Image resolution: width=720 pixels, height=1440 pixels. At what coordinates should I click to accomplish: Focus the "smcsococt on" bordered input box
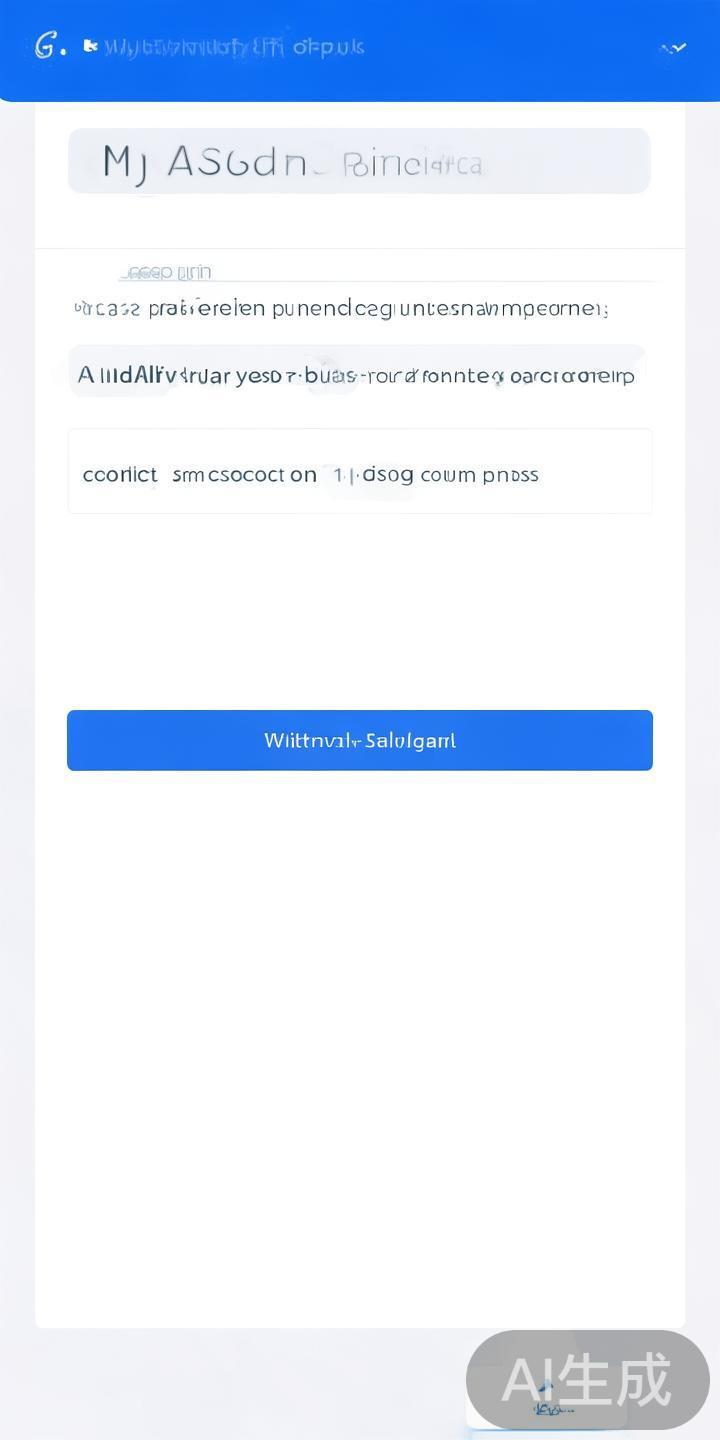(x=244, y=474)
